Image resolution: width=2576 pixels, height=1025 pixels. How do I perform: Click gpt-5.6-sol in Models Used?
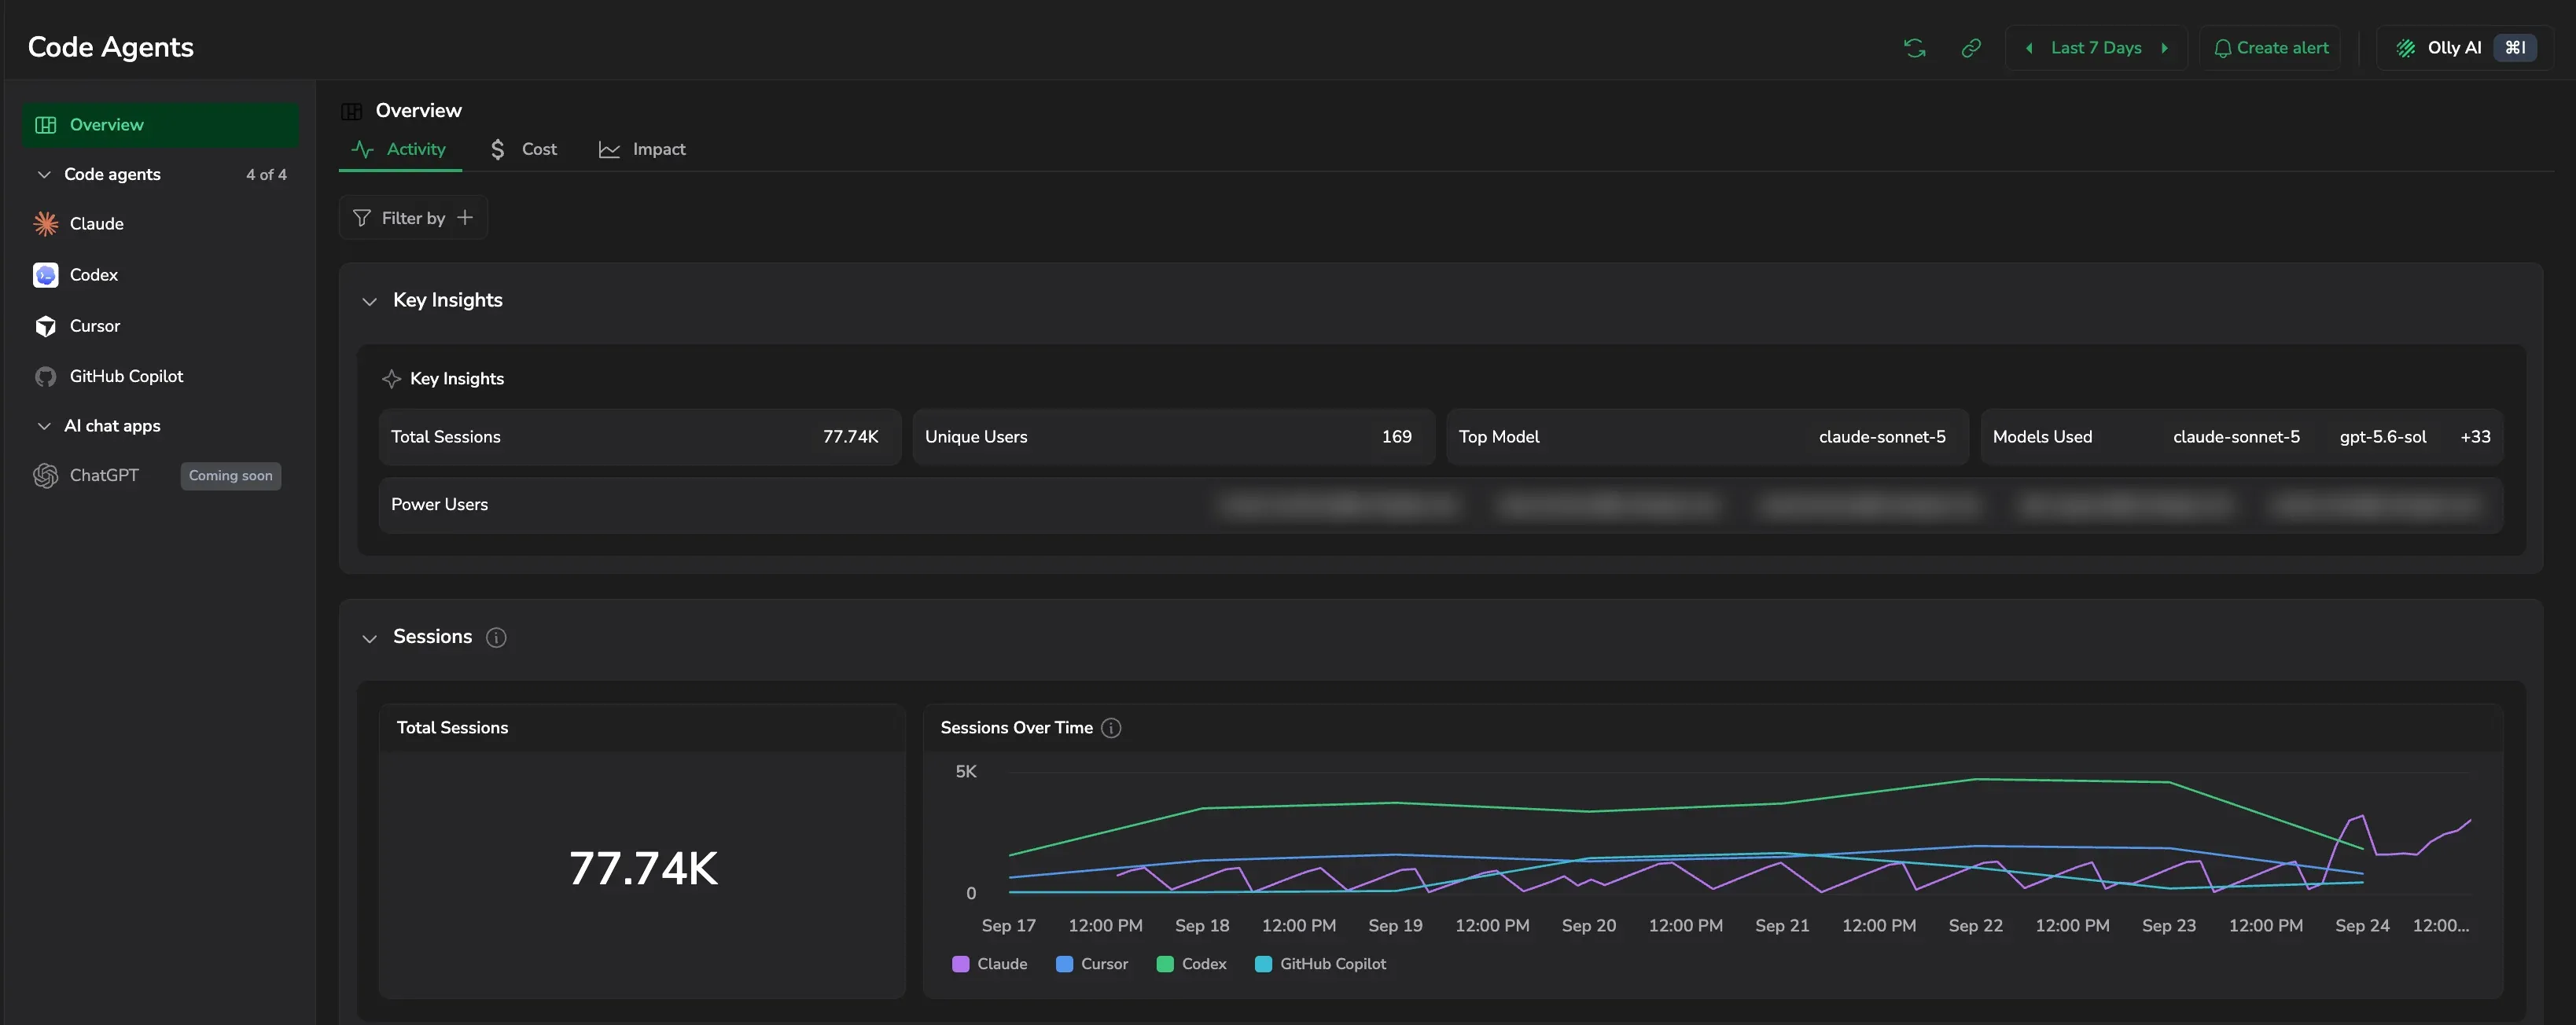pos(2383,437)
